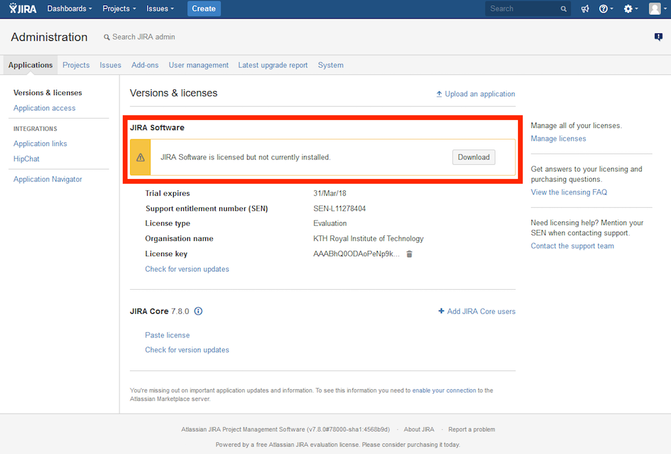Expand the Issues dropdown menu
This screenshot has width=671, height=454.
click(160, 9)
